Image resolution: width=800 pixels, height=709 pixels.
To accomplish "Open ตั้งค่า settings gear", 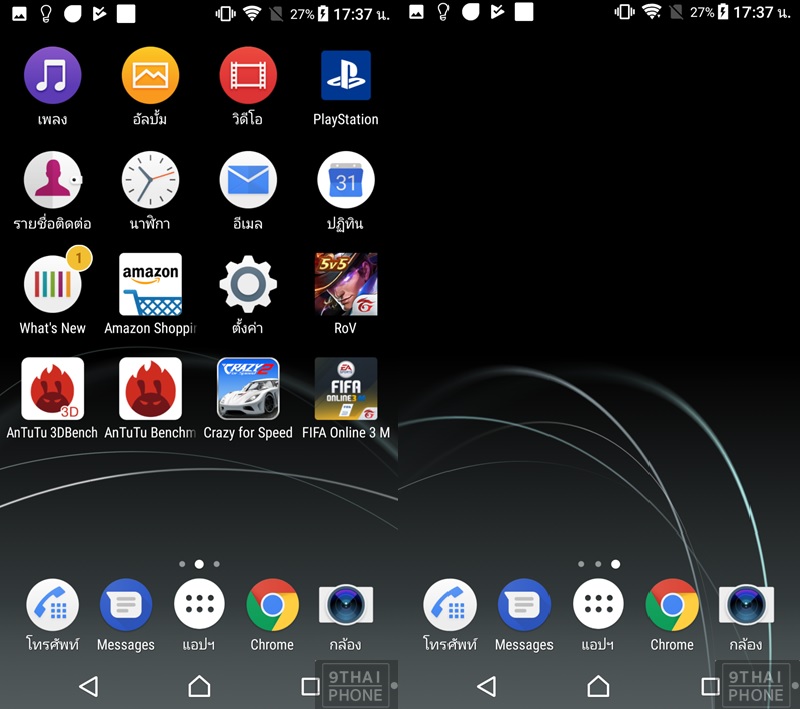I will point(248,284).
